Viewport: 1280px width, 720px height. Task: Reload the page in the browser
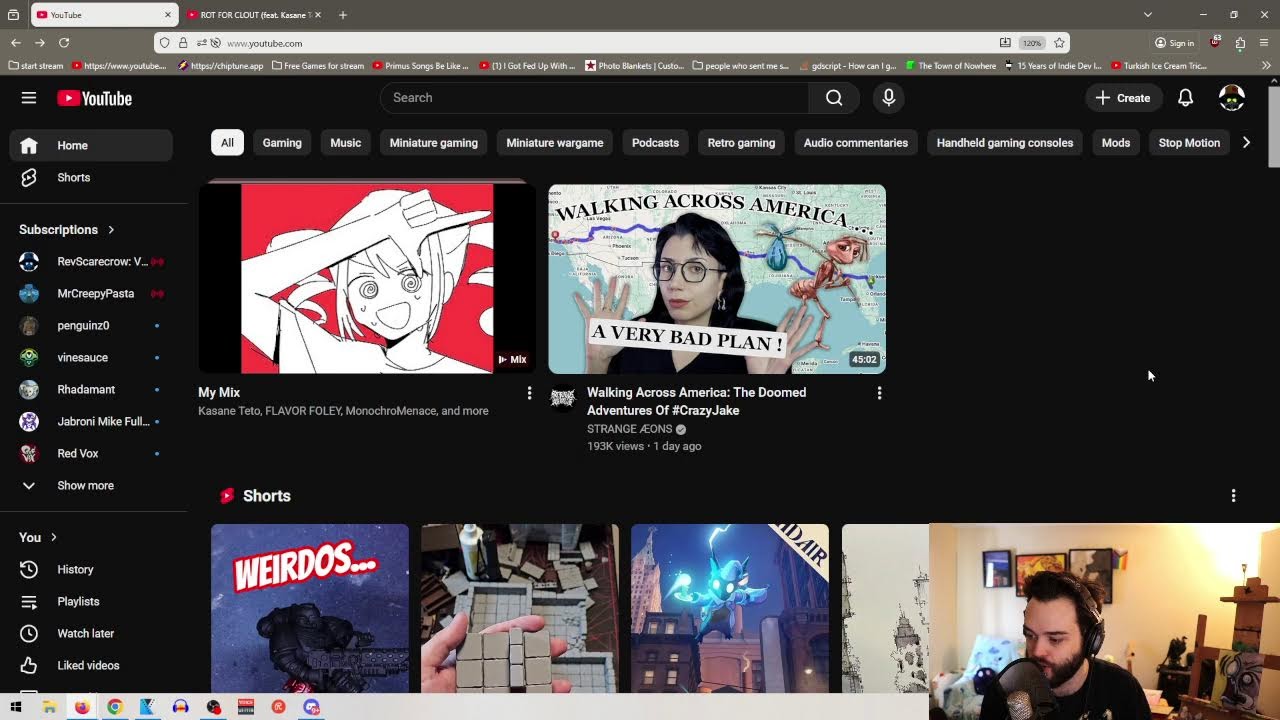click(64, 43)
